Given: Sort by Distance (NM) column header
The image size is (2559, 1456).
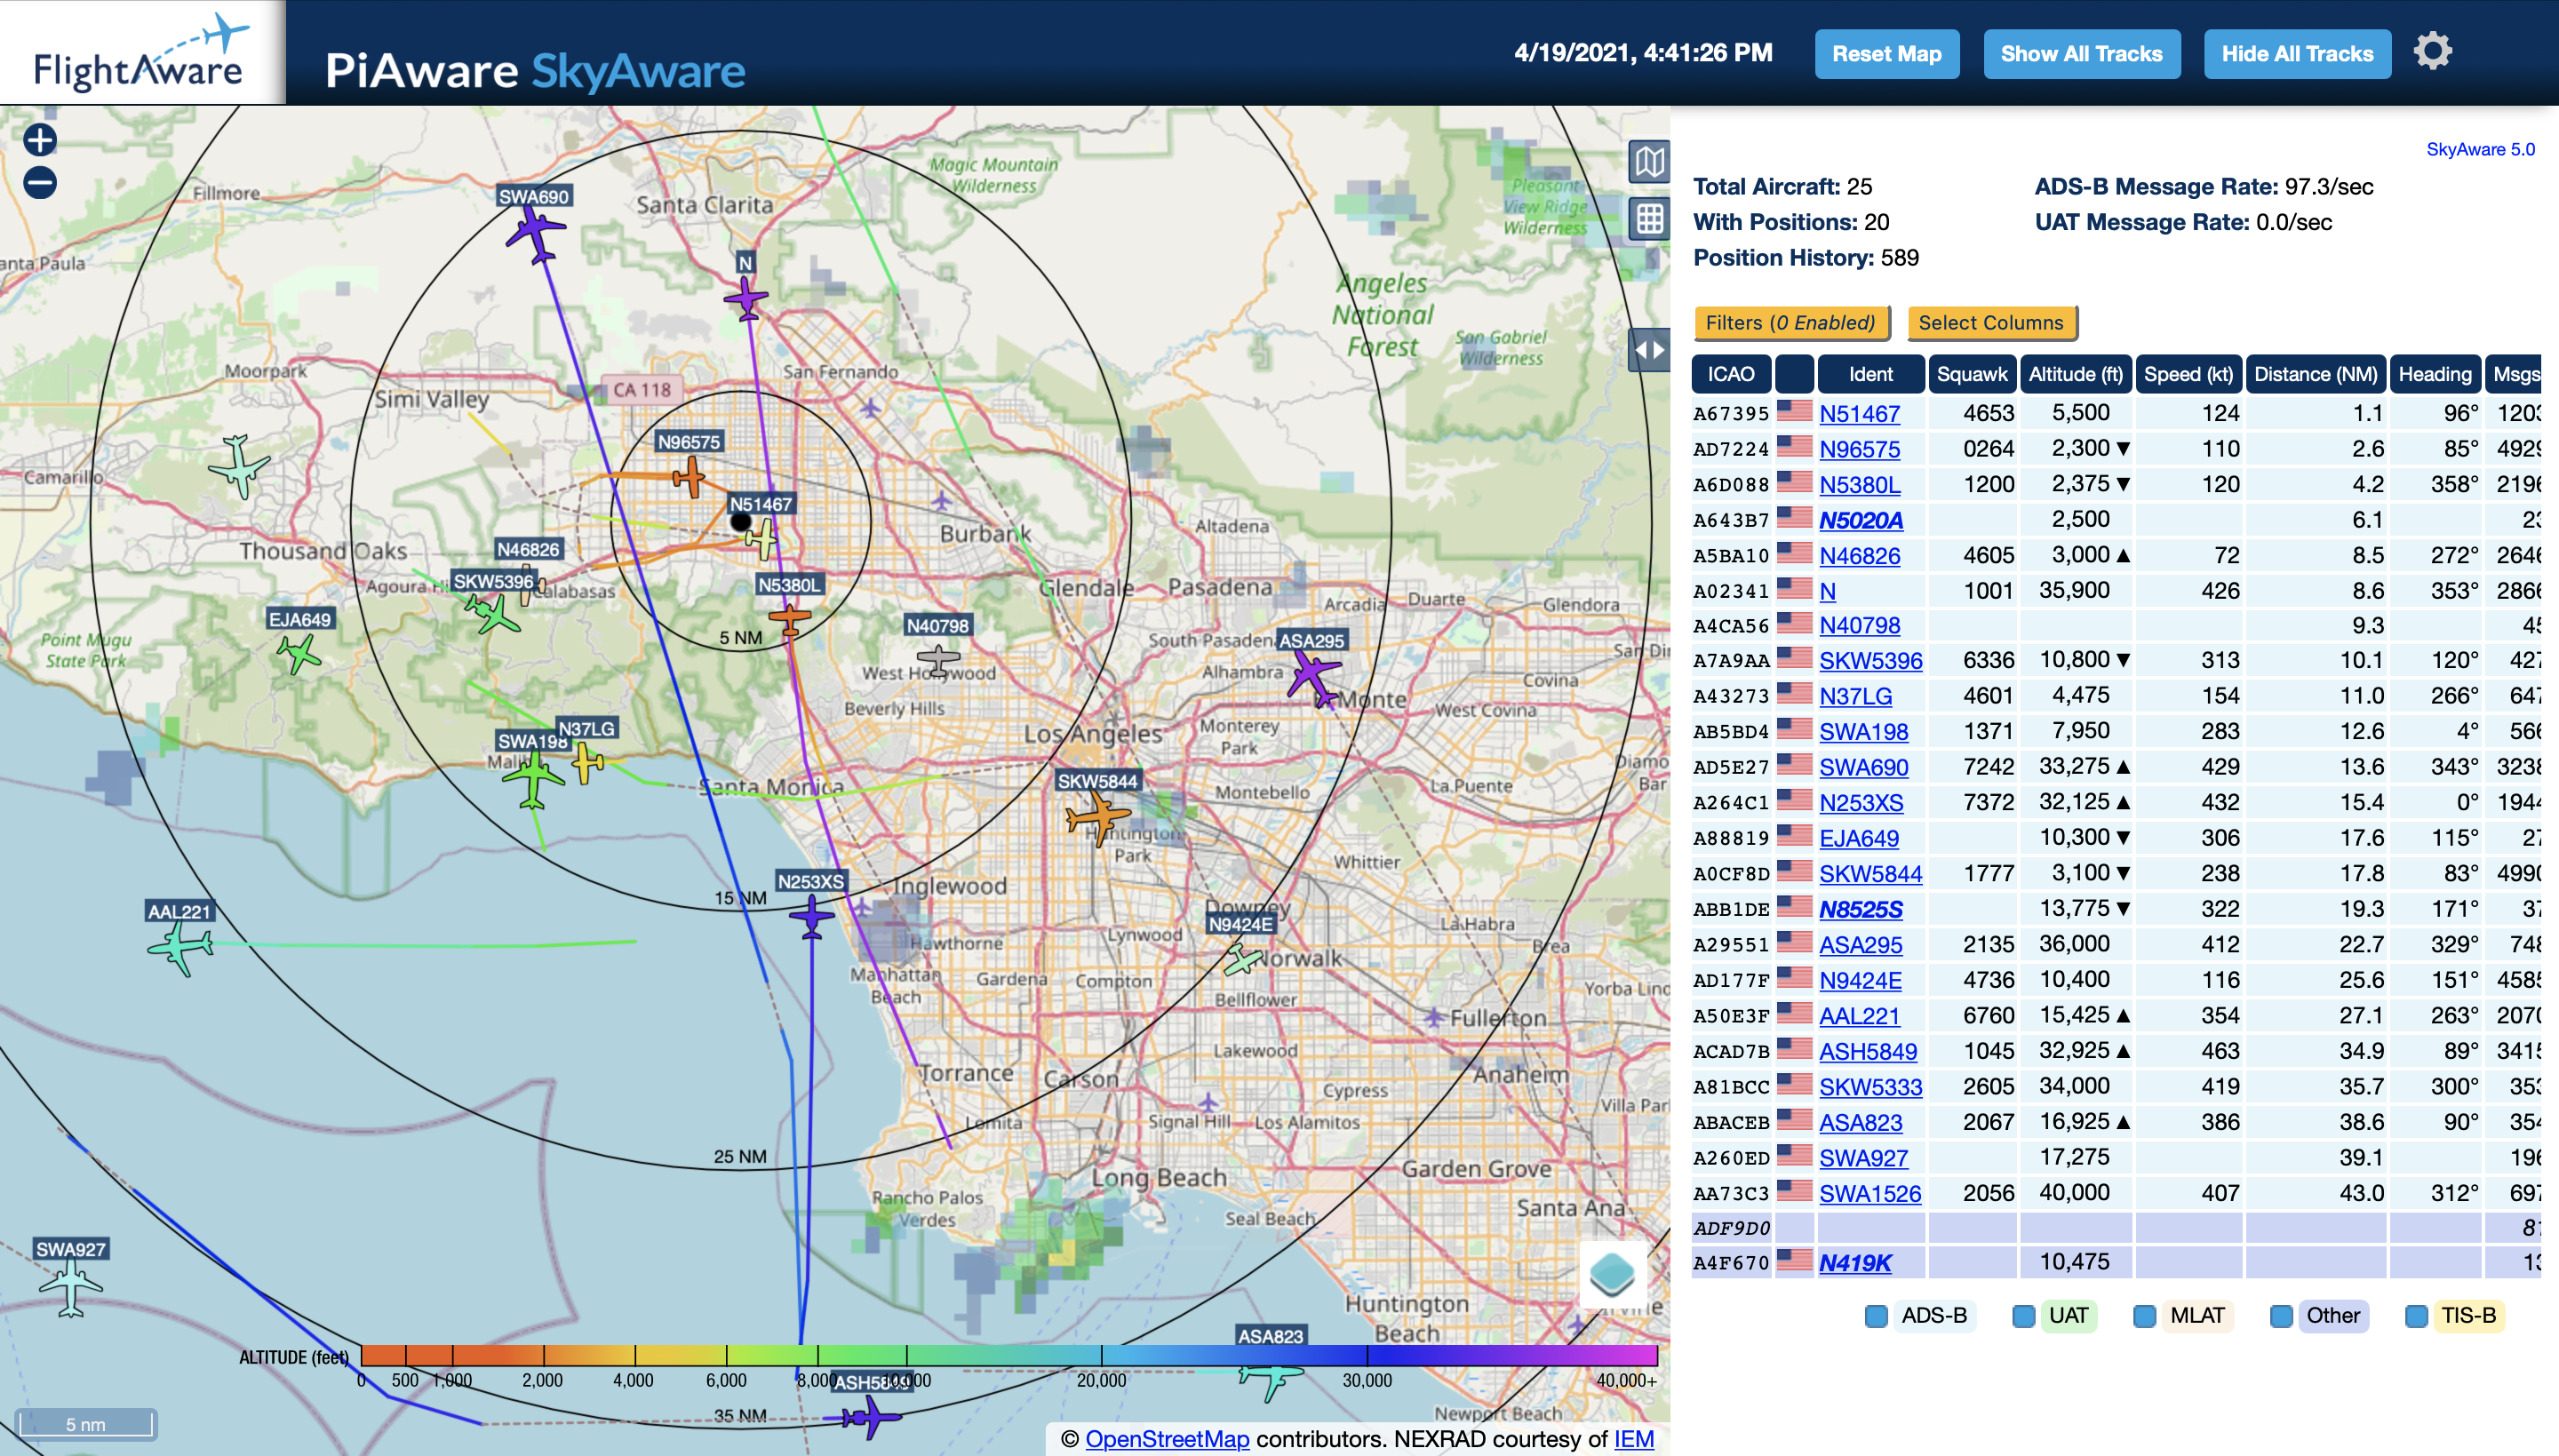Looking at the screenshot, I should [x=2316, y=374].
